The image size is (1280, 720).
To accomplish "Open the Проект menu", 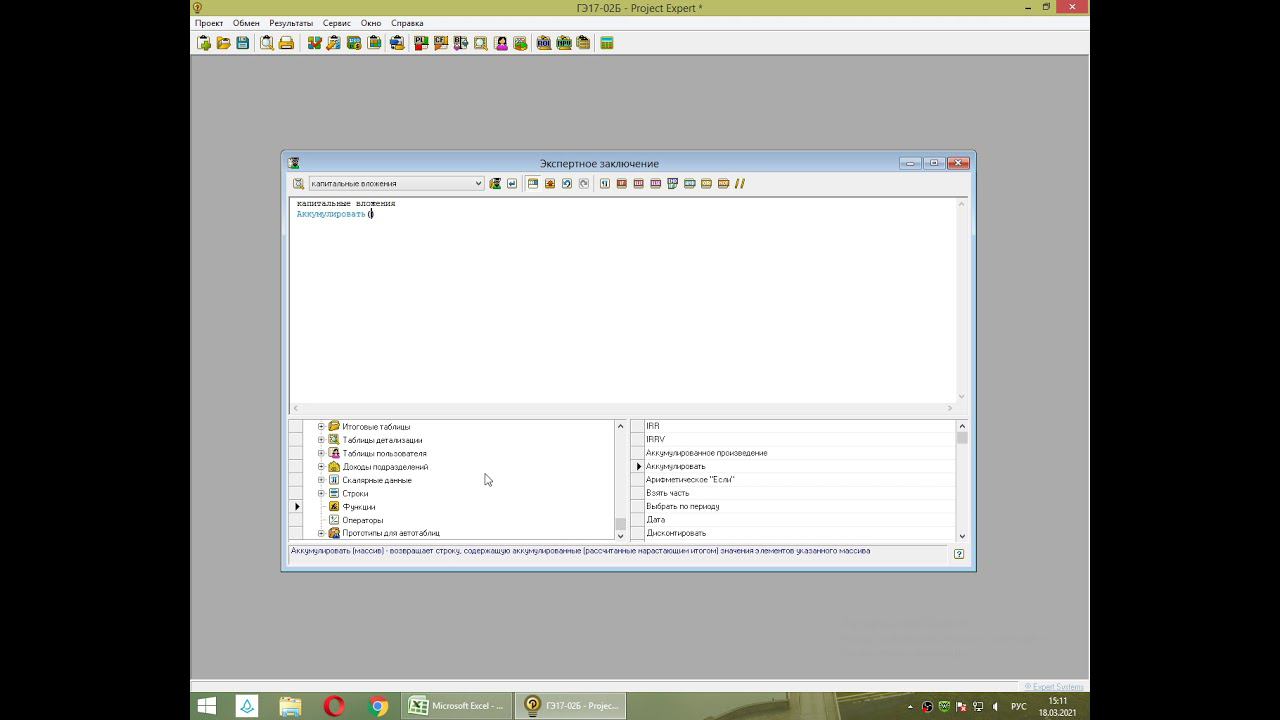I will (x=209, y=23).
